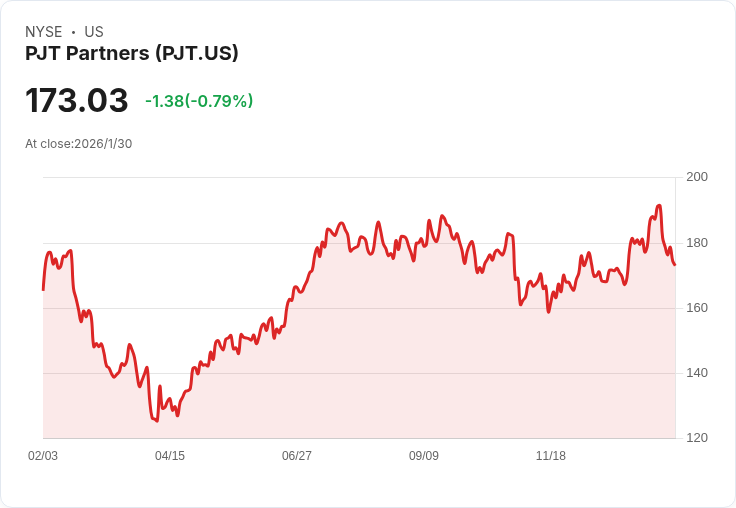Viewport: 736px width, 508px height.
Task: Click the -1.38(-0.79%) price change
Action: click(x=199, y=101)
